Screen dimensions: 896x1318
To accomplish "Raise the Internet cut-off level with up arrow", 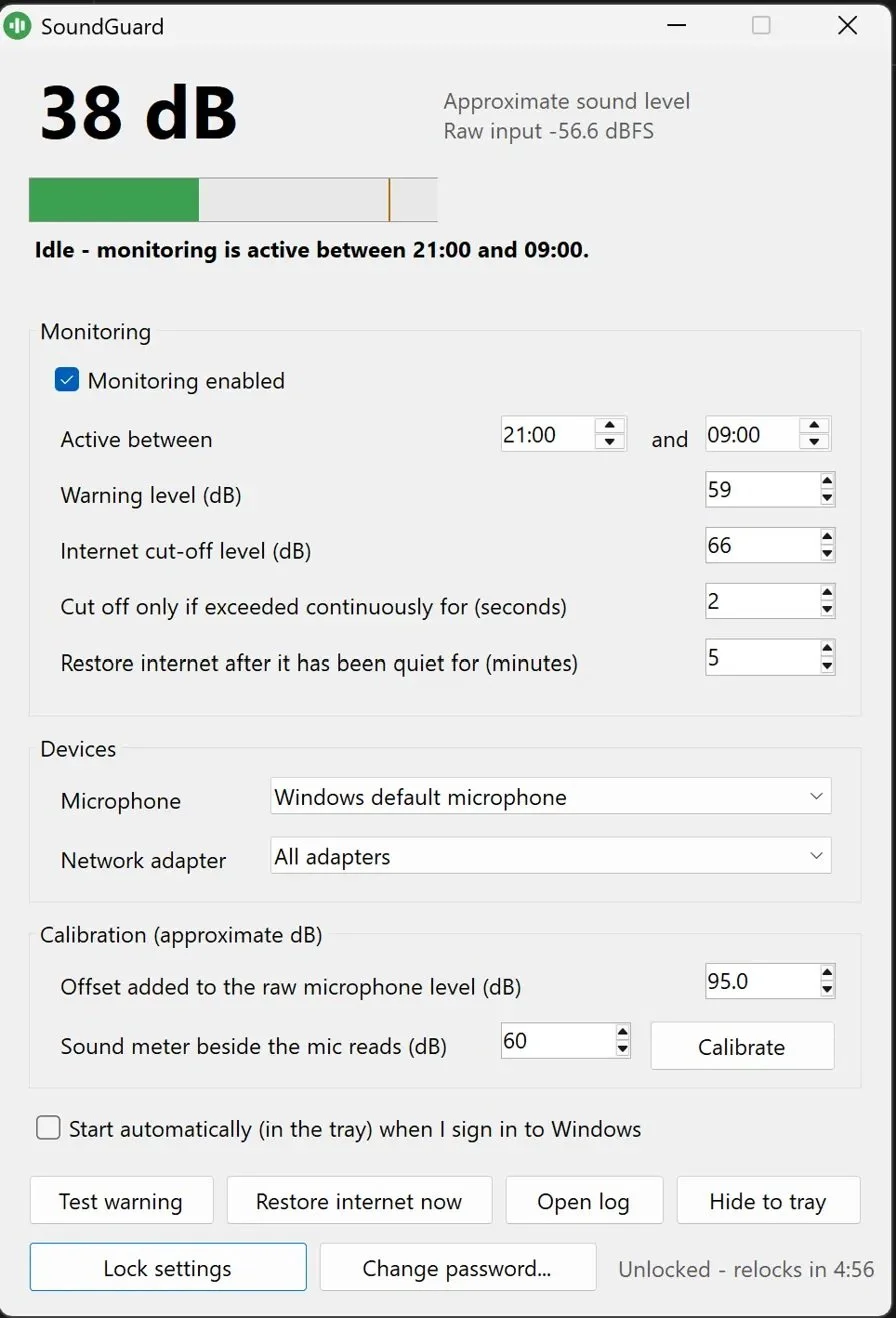I will coord(827,538).
